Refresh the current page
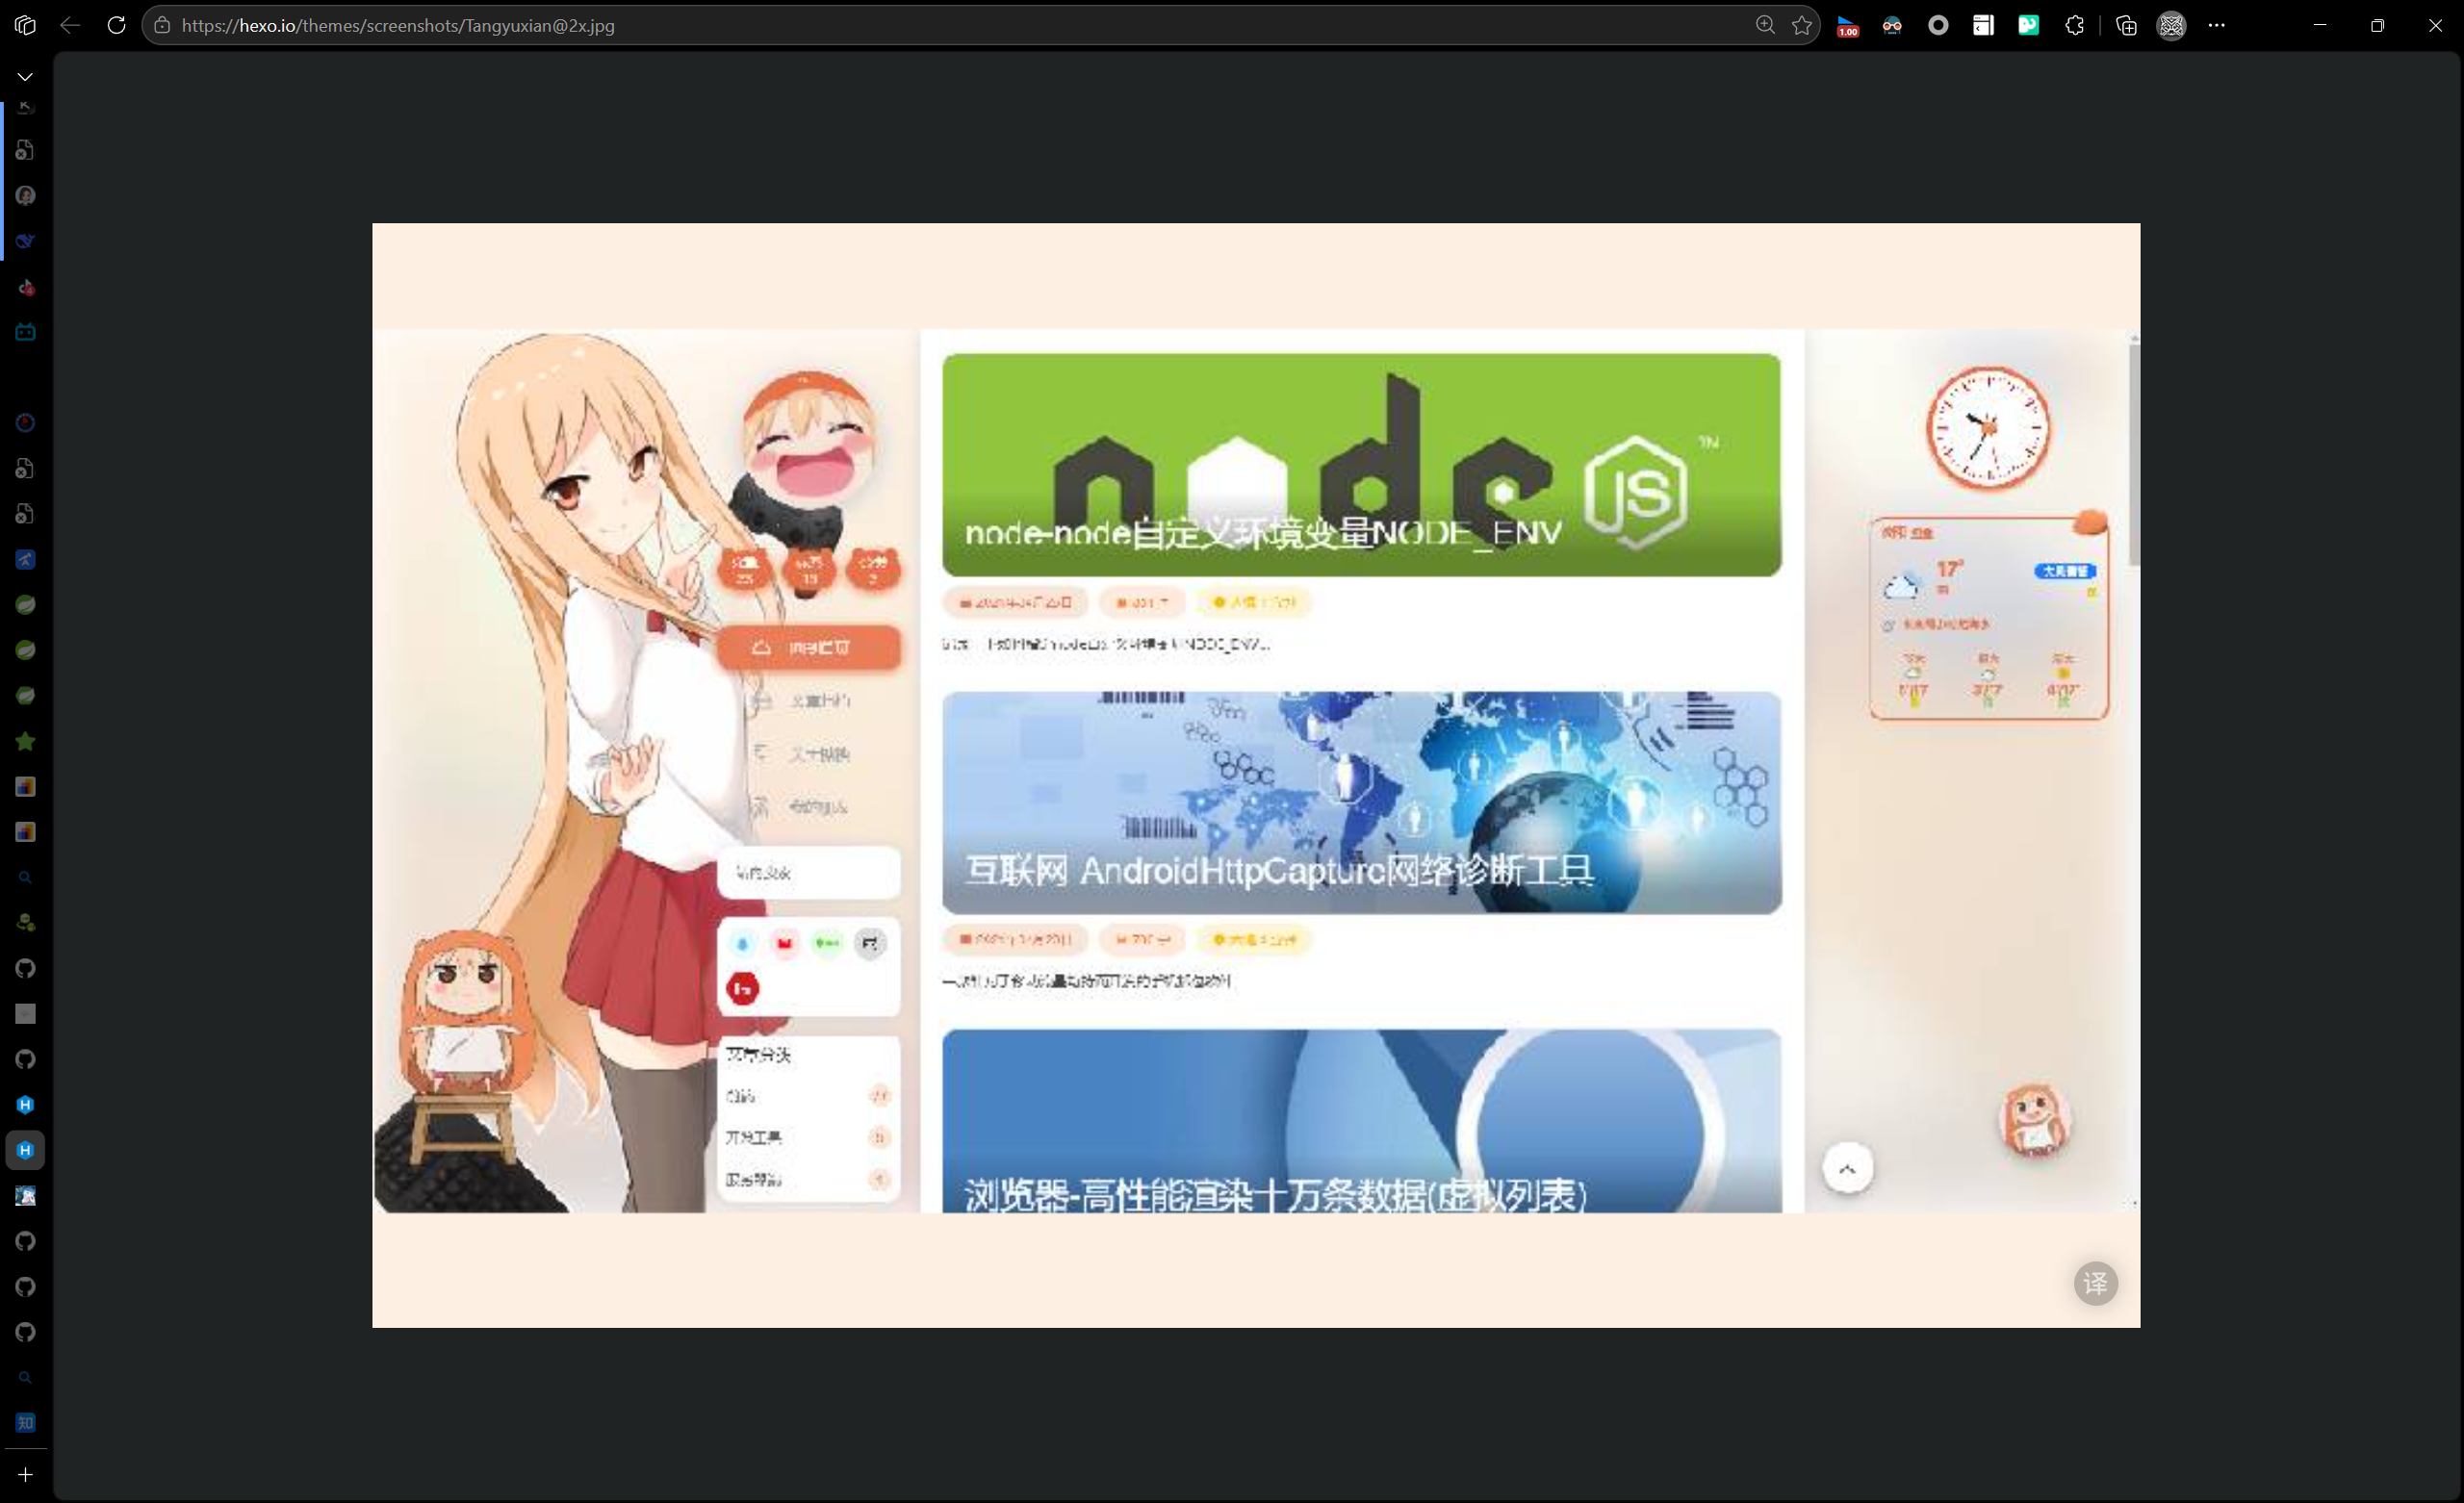This screenshot has height=1503, width=2464. coord(116,25)
